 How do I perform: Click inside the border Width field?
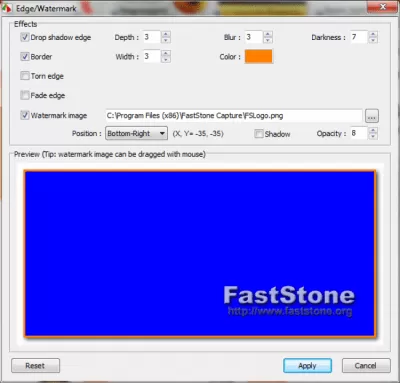pyautogui.click(x=152, y=56)
